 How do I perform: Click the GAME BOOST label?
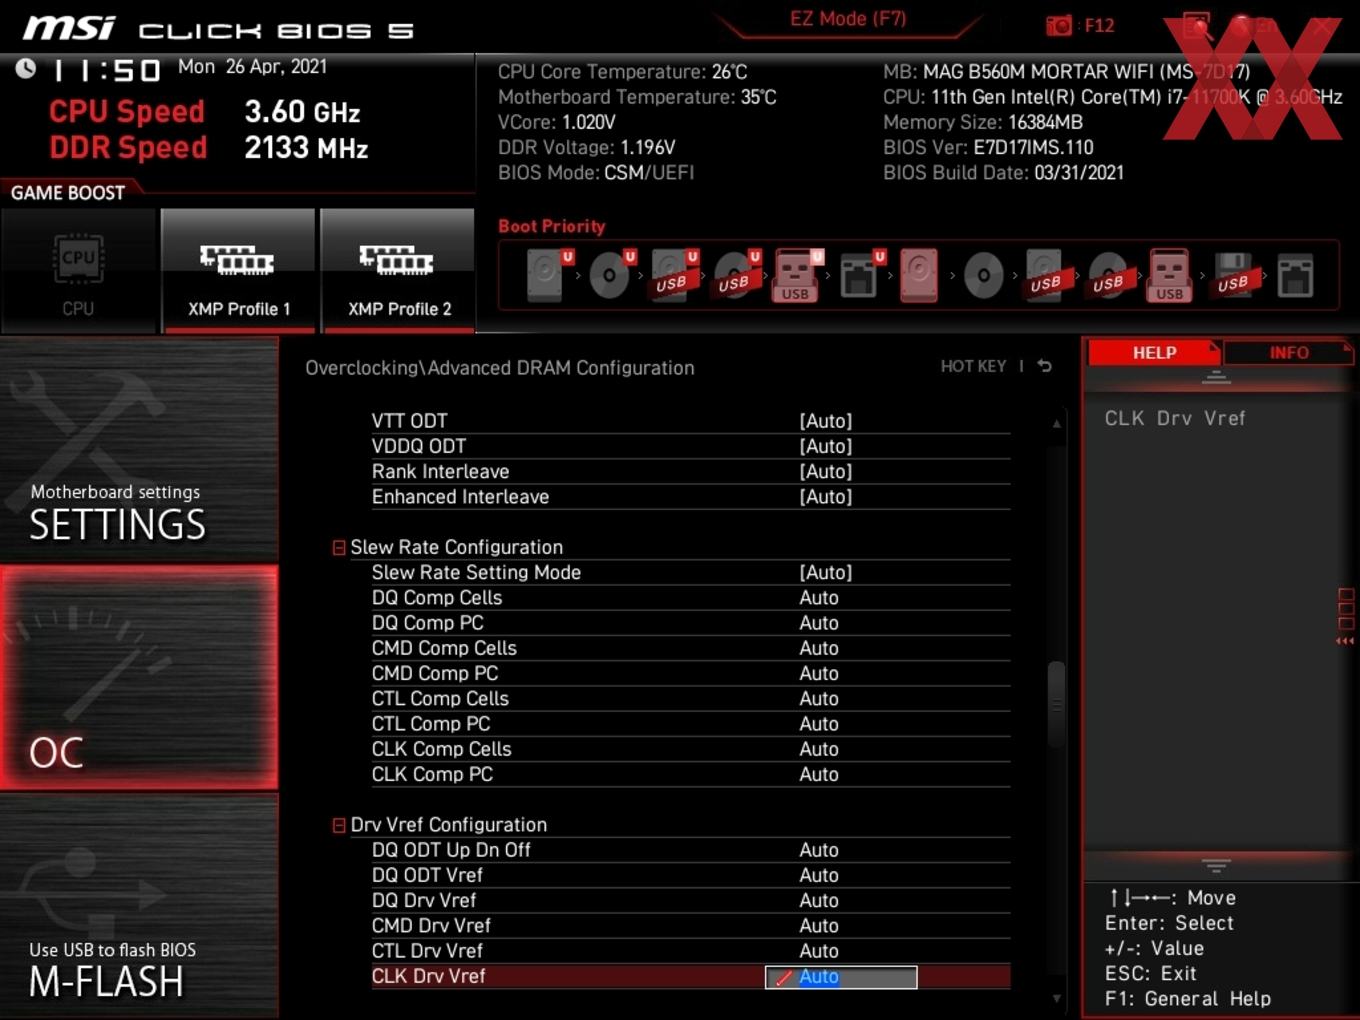tap(68, 193)
